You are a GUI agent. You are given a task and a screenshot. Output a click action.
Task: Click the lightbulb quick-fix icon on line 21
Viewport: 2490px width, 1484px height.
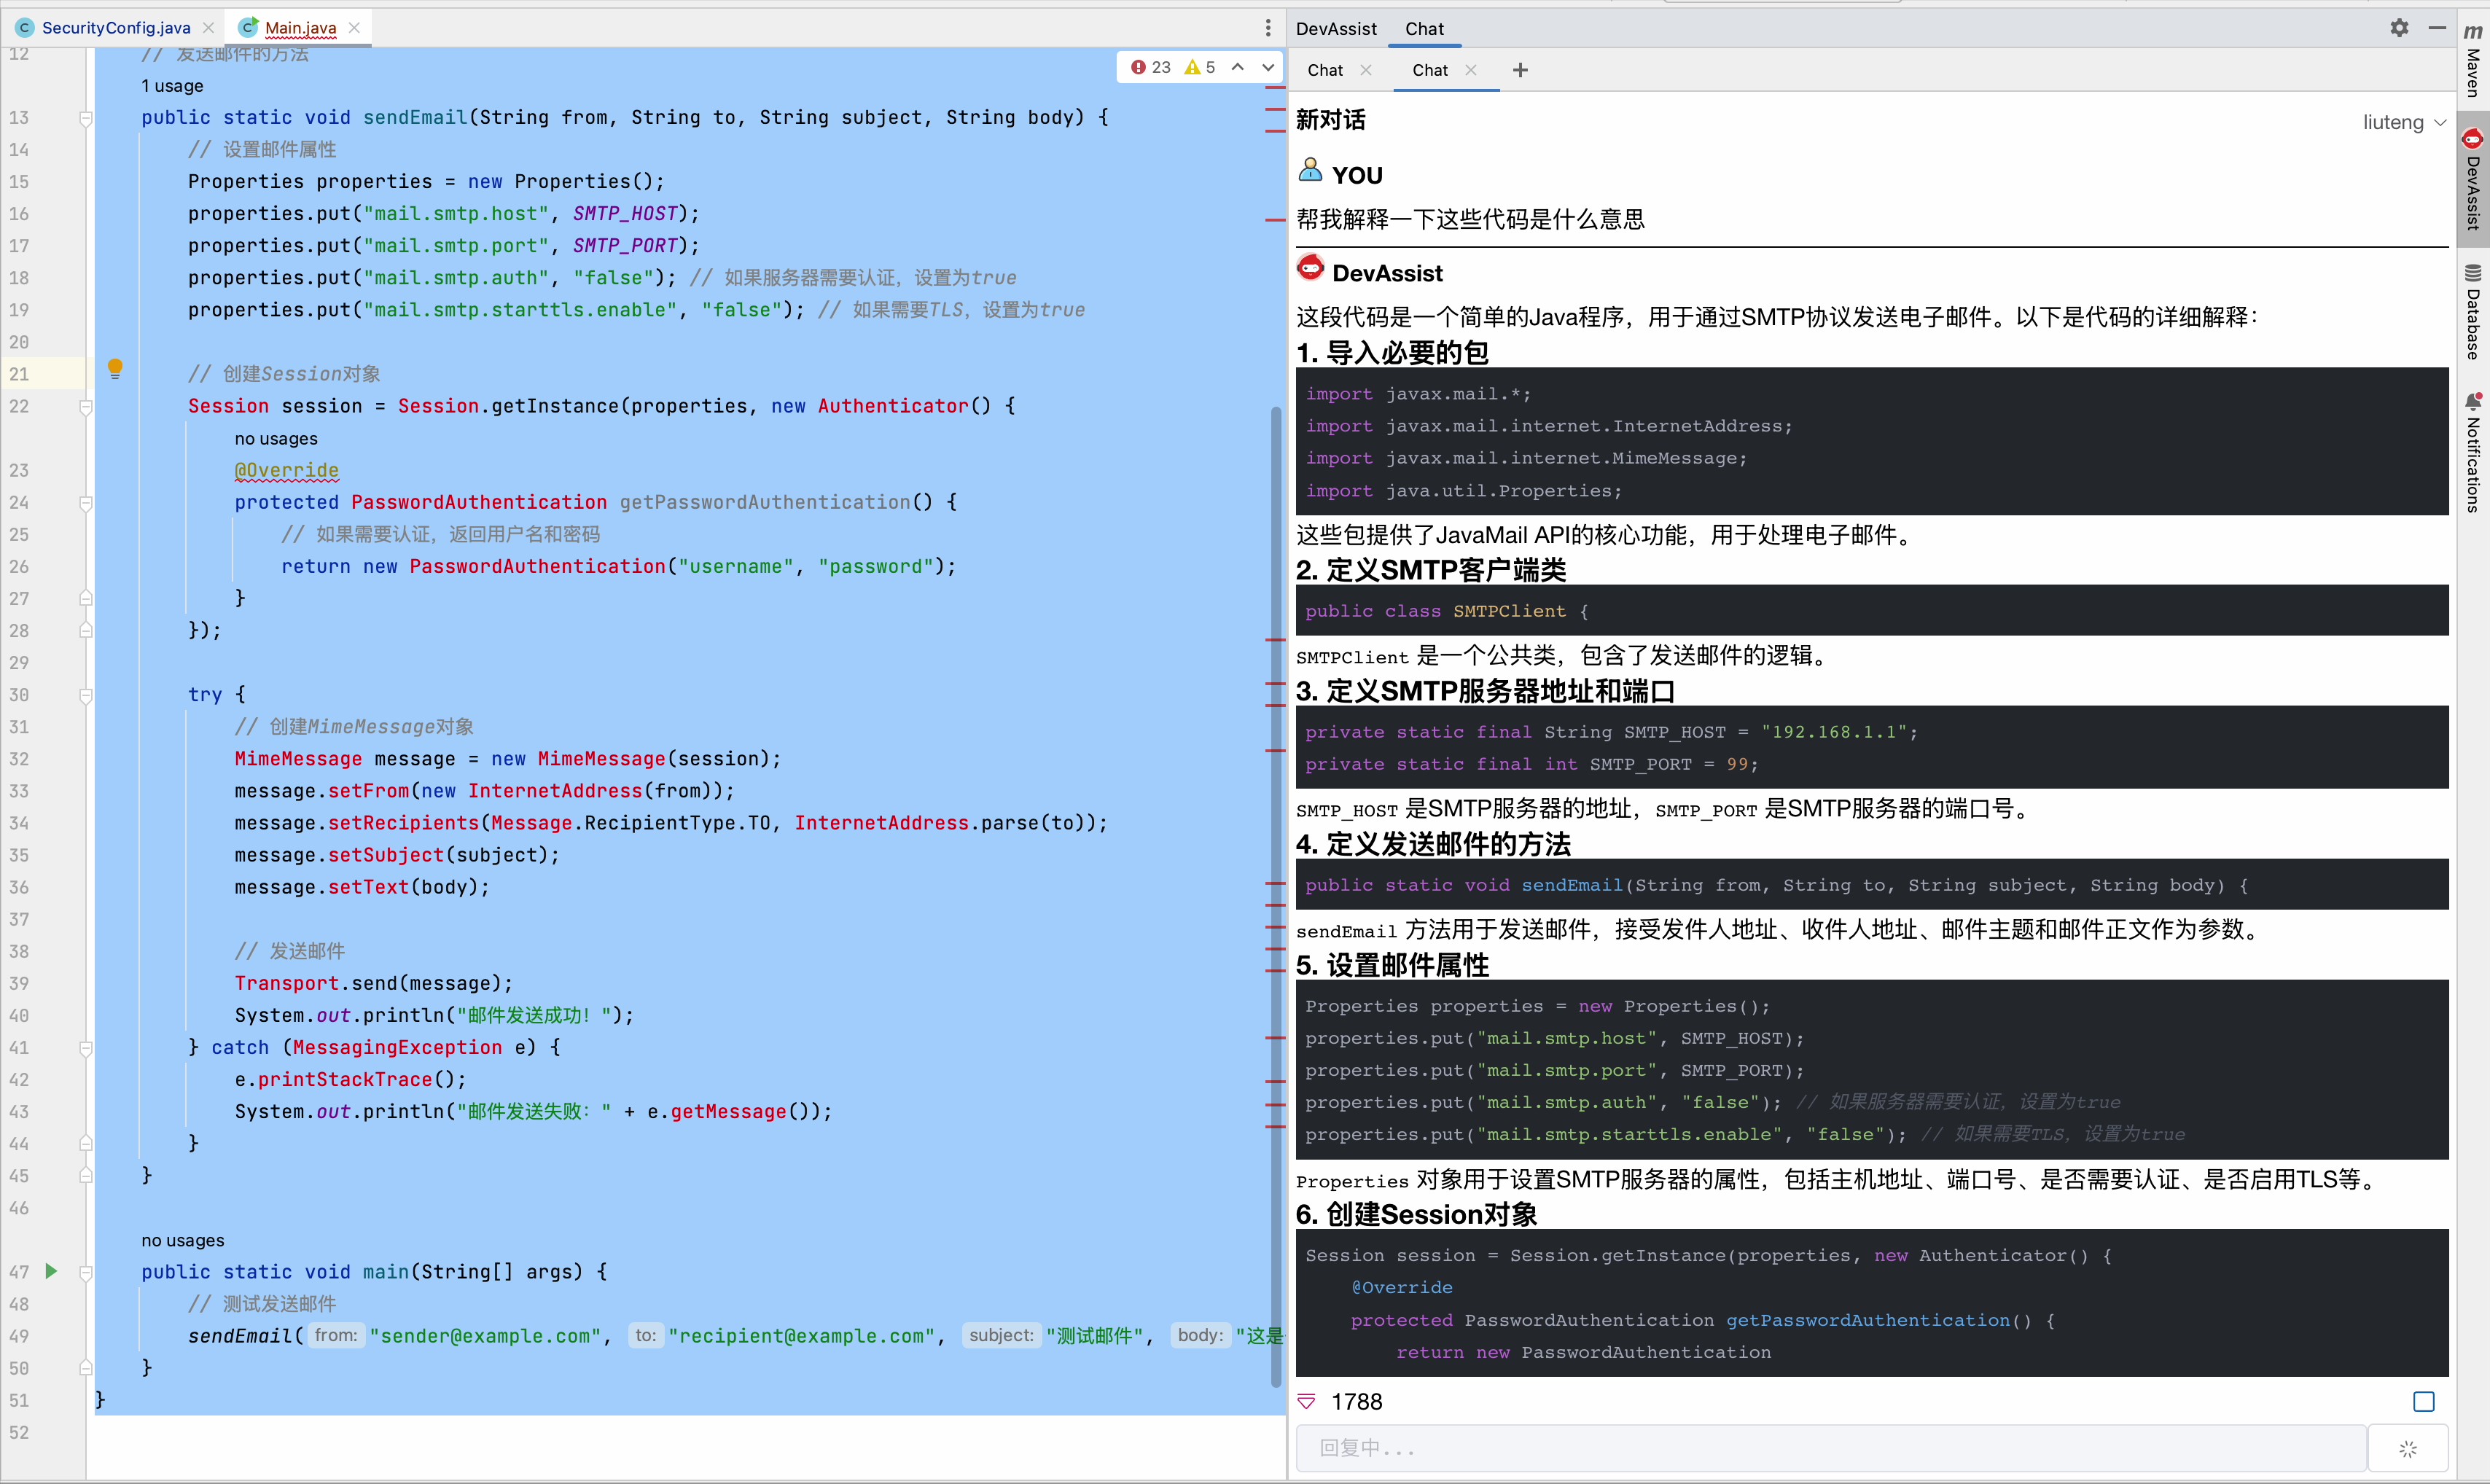click(115, 369)
